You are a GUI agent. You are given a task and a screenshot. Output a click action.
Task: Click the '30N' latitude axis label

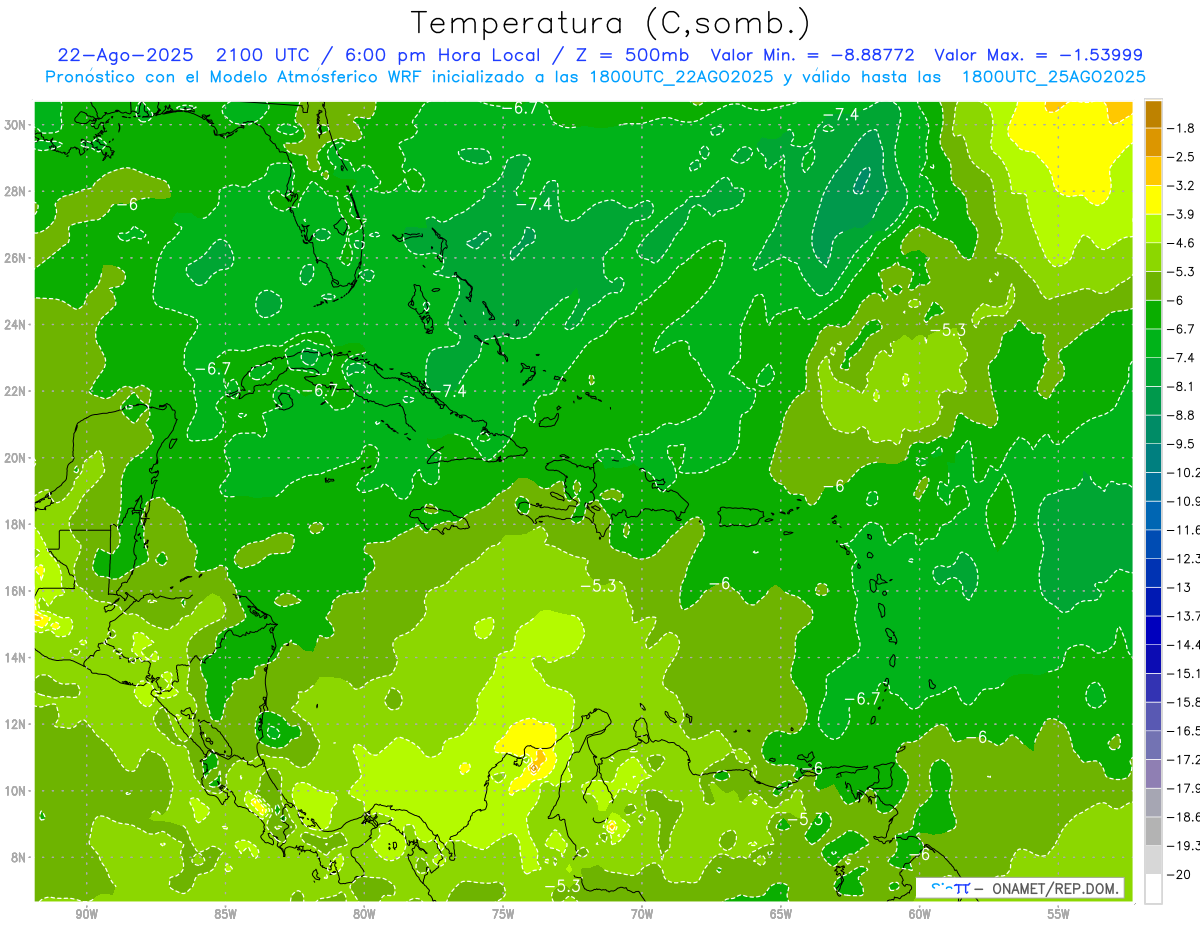17,125
